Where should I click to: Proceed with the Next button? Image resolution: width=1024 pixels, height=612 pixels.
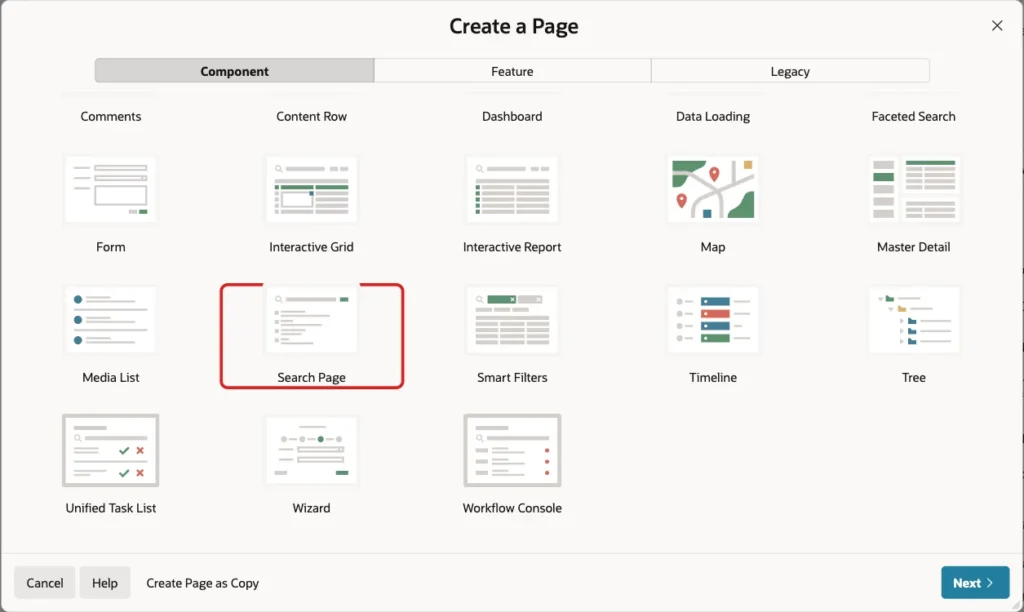pos(975,583)
